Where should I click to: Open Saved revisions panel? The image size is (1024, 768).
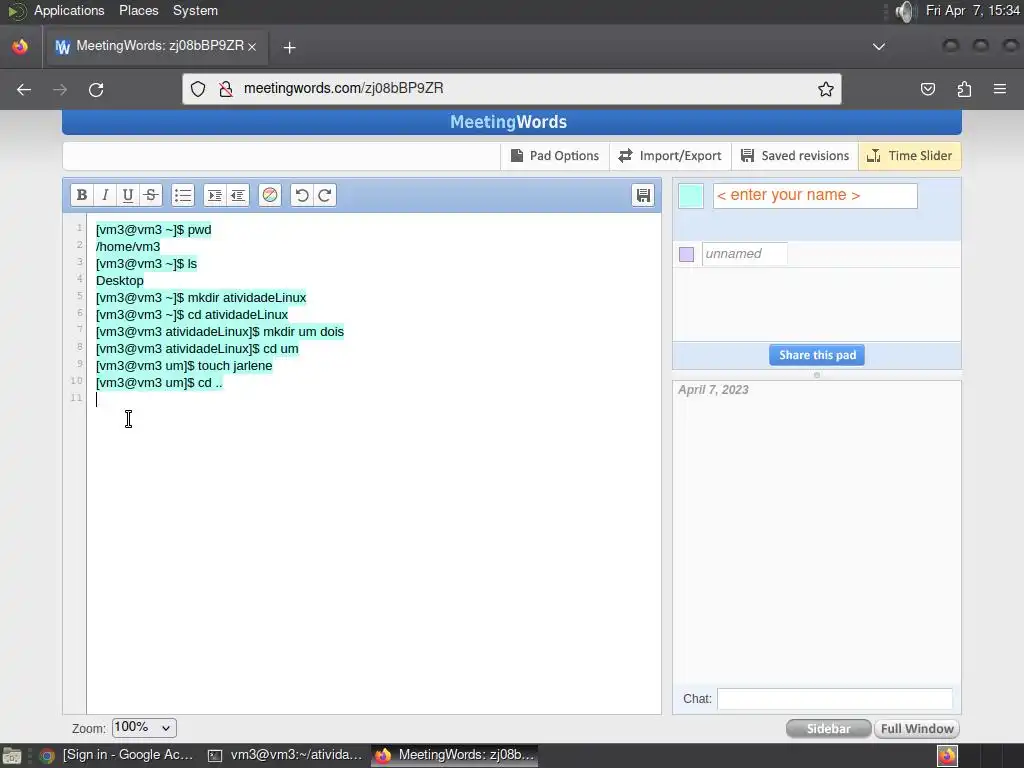(795, 156)
